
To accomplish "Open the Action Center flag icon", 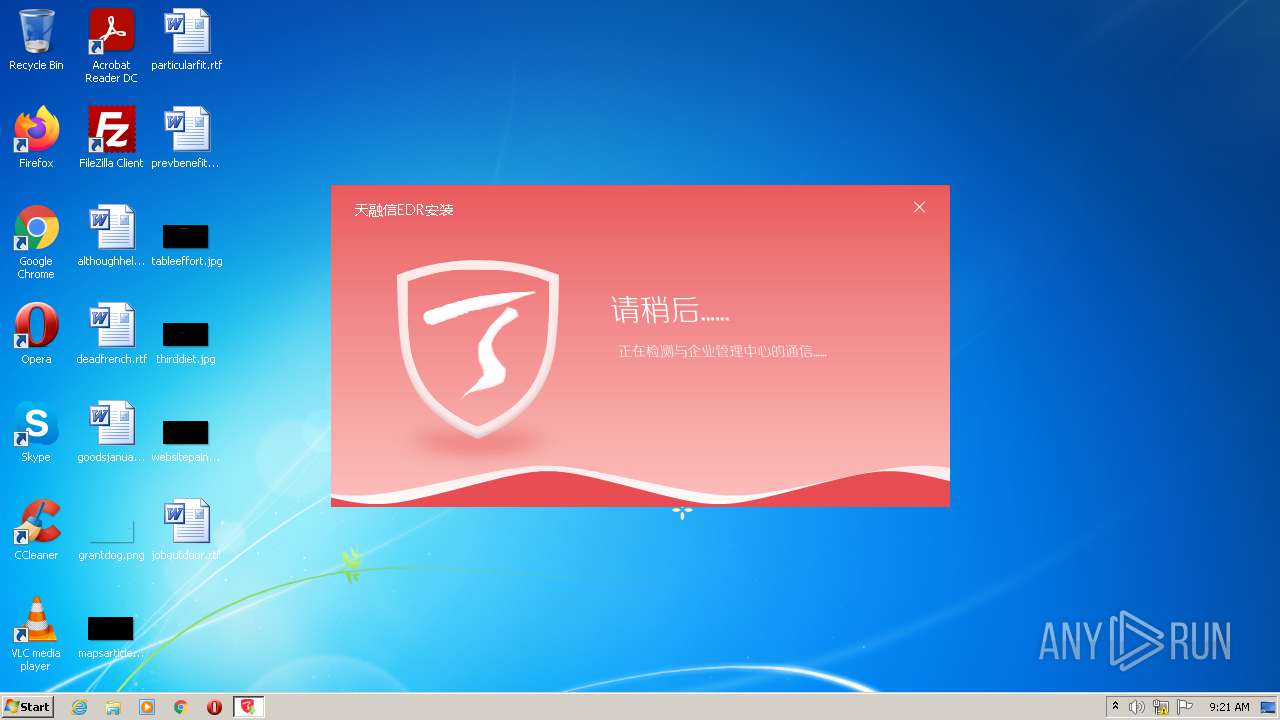I will pos(1185,707).
